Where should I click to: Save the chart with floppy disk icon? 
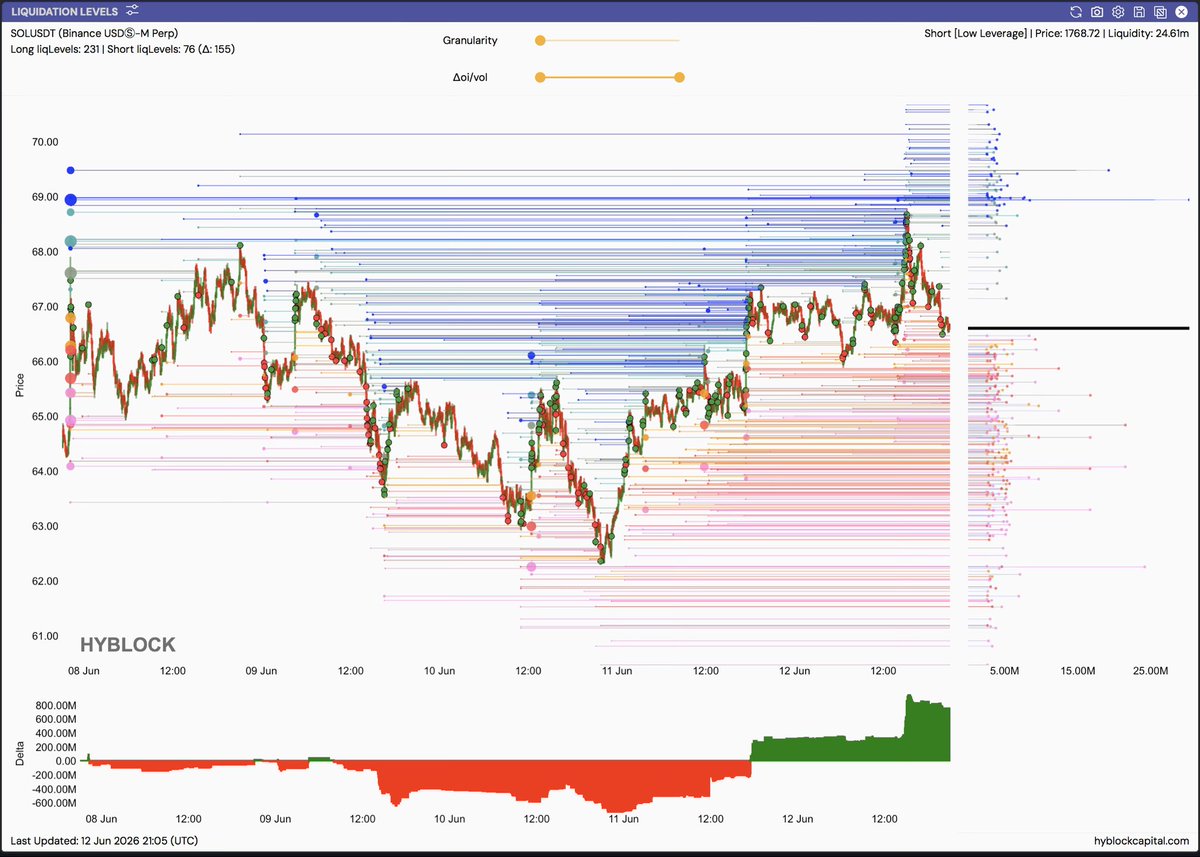[x=1139, y=12]
